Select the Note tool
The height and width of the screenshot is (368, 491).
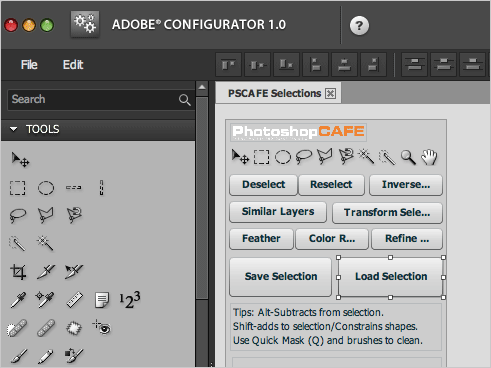(102, 300)
